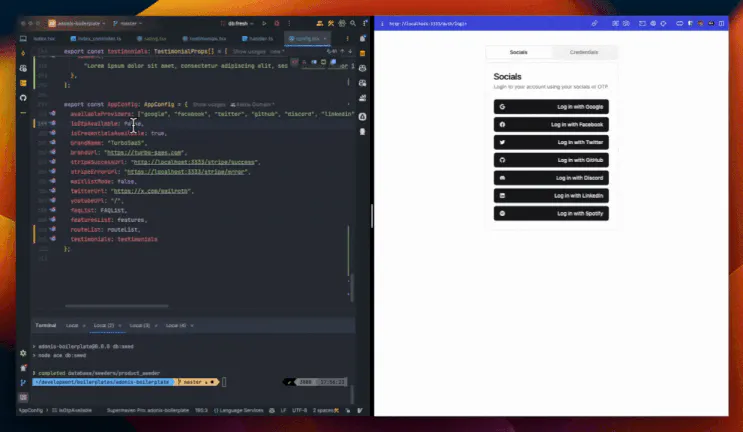This screenshot has height=432, width=743.
Task: Click Log in with Twitter button
Action: click(x=551, y=142)
